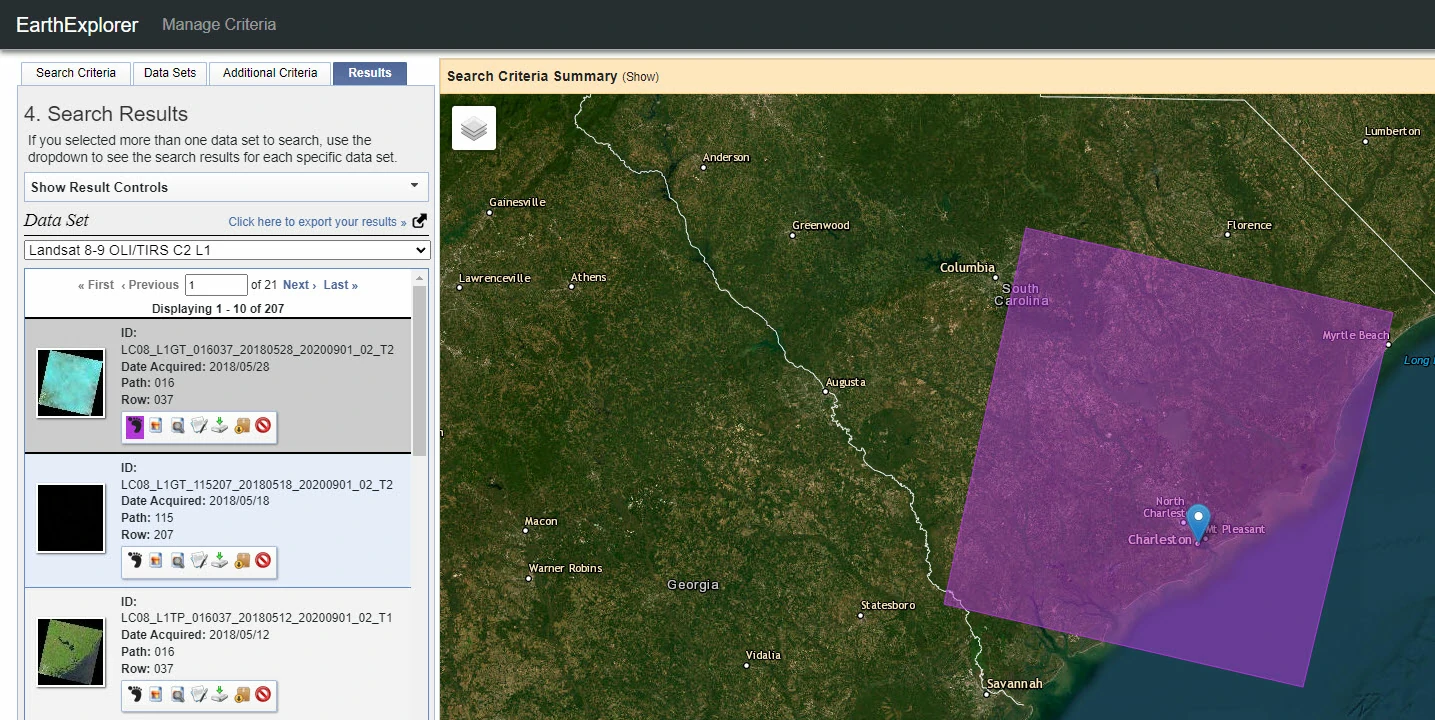Show footprint for the 2018/05/18 scene
Image resolution: width=1435 pixels, height=720 pixels.
135,561
